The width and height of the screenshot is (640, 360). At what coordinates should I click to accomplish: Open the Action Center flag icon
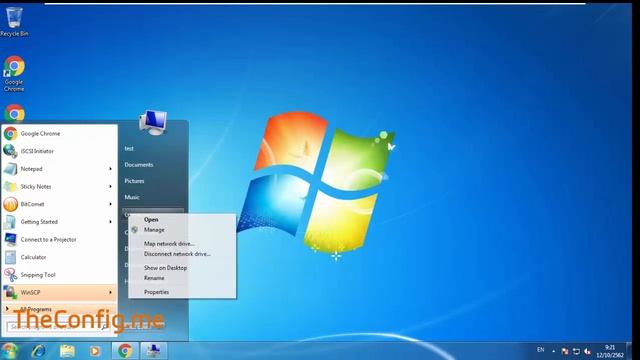pos(565,351)
